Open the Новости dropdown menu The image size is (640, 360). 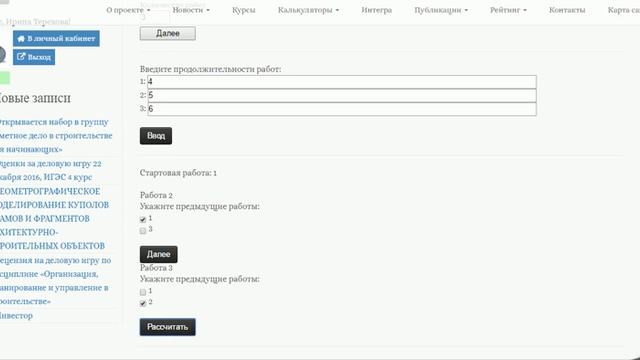coord(191,10)
